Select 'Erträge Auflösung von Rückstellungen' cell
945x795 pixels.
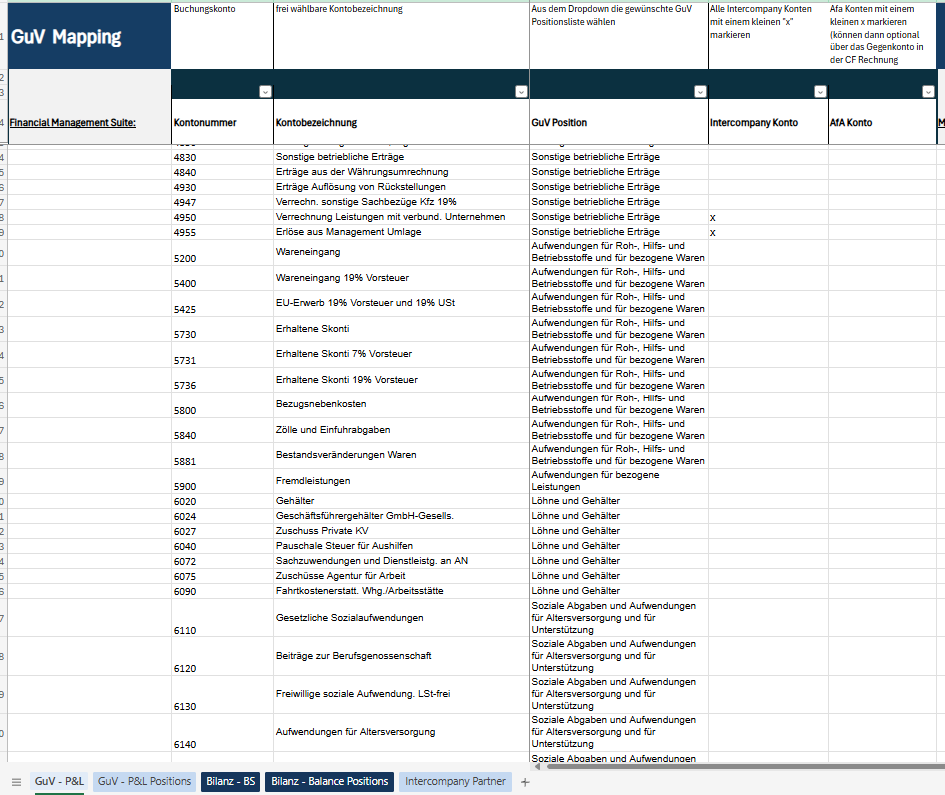coord(401,187)
